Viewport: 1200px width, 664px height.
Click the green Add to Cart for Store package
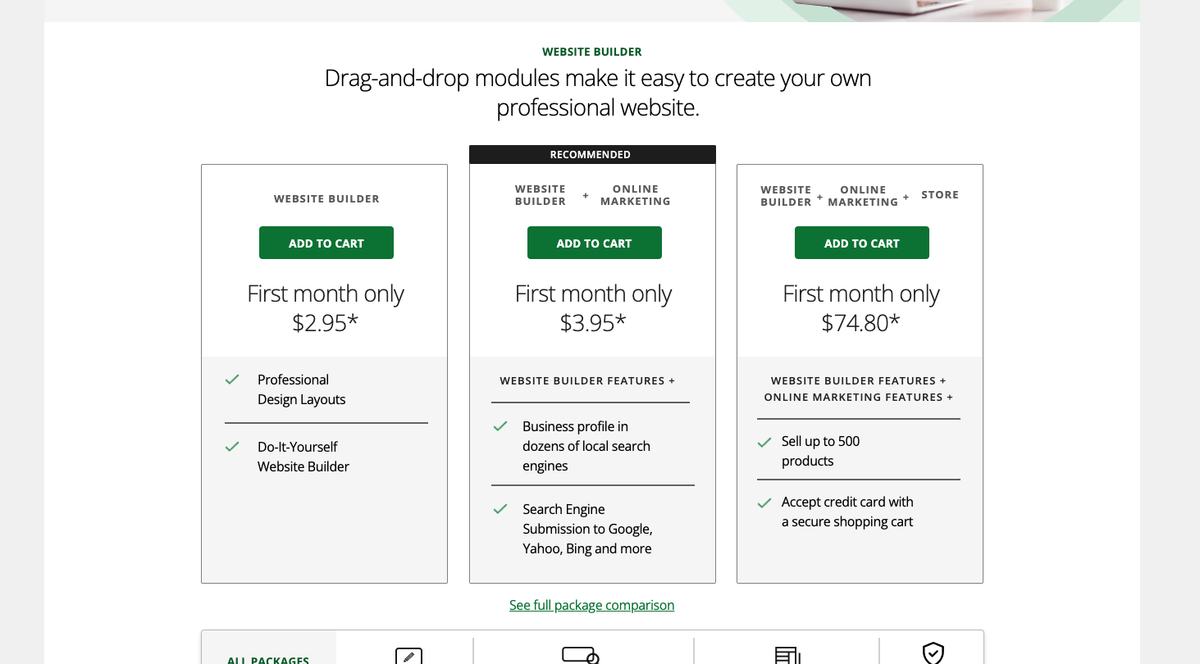(861, 242)
